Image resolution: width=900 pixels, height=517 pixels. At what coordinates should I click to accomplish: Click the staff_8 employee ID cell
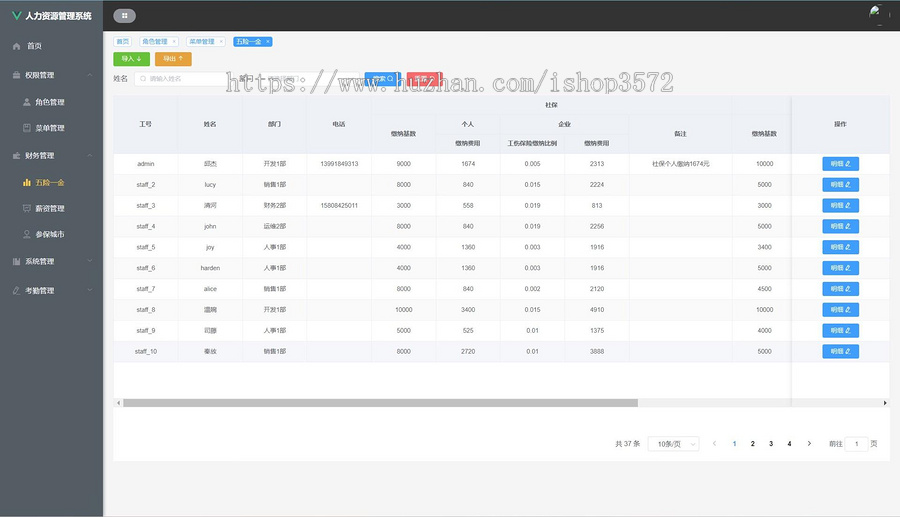pyautogui.click(x=146, y=309)
